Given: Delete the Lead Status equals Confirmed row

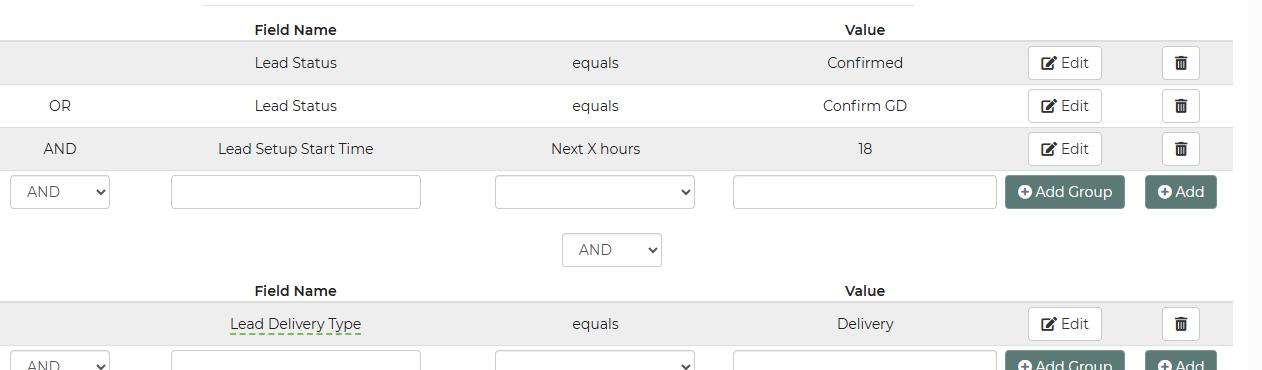Looking at the screenshot, I should pyautogui.click(x=1180, y=63).
